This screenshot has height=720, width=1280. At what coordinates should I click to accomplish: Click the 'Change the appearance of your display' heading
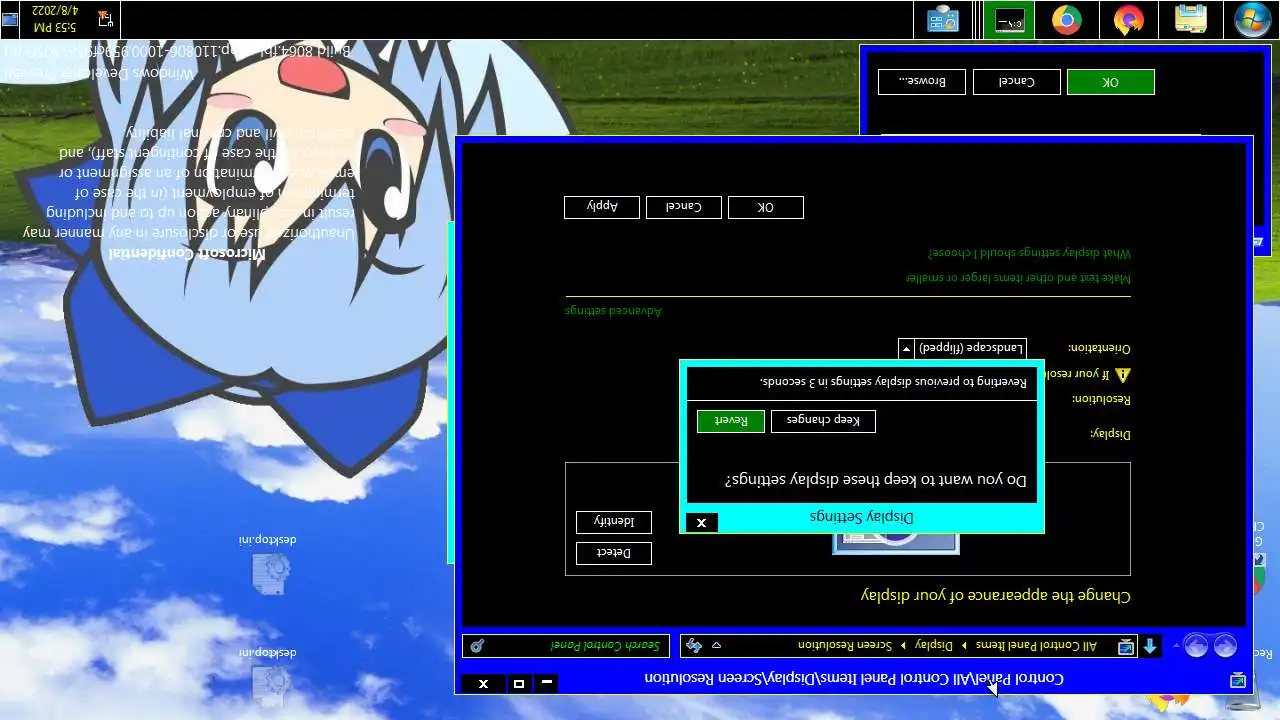(x=996, y=595)
